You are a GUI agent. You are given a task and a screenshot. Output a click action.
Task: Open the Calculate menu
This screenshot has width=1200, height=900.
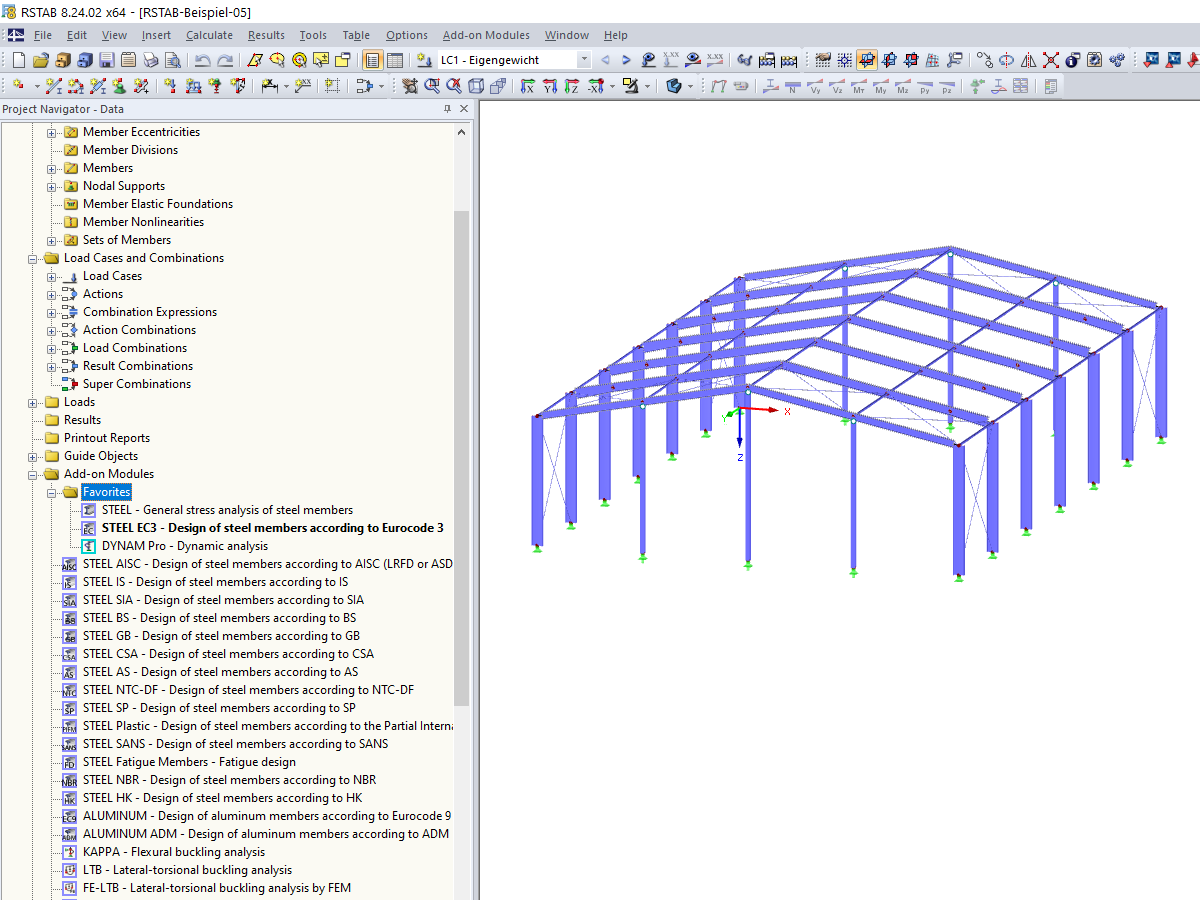(x=209, y=35)
